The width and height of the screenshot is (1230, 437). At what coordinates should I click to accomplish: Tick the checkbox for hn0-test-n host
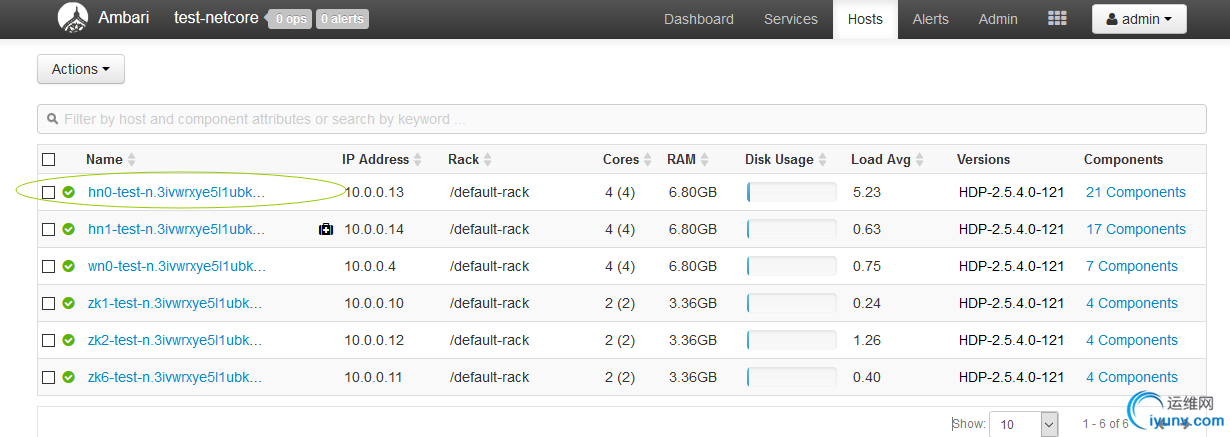coord(48,192)
